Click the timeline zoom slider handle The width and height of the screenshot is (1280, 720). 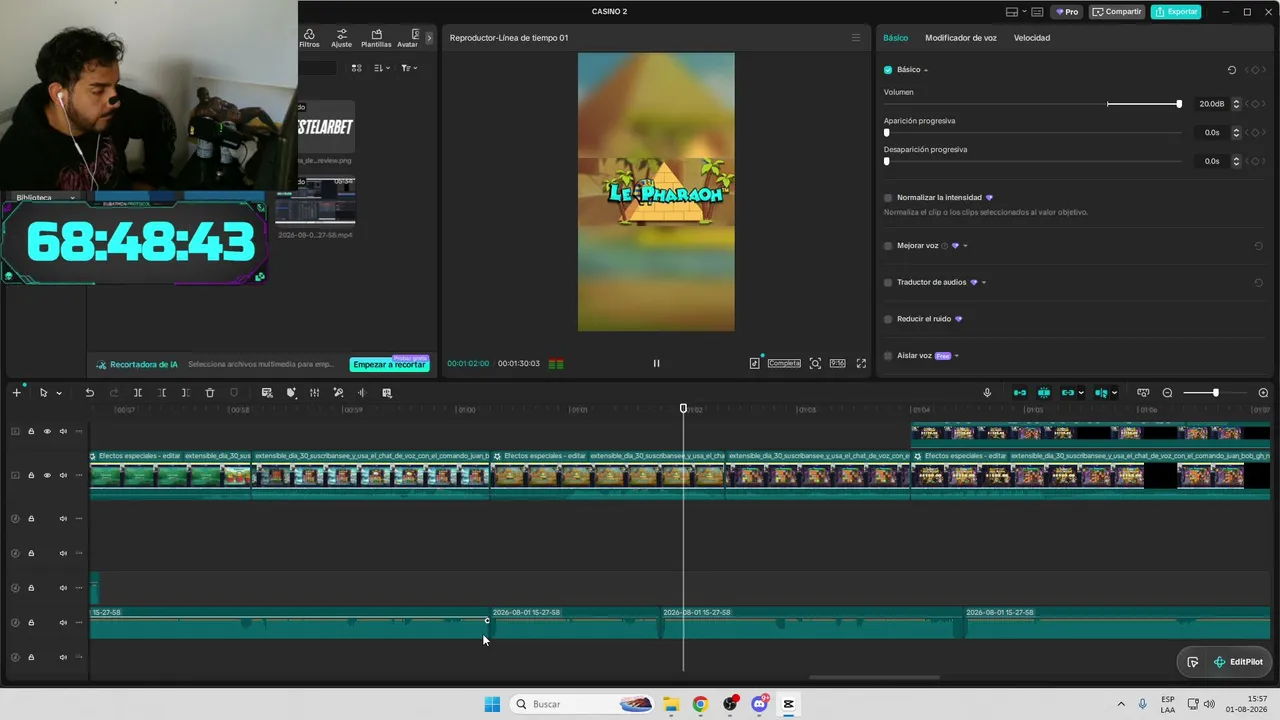pos(1216,393)
